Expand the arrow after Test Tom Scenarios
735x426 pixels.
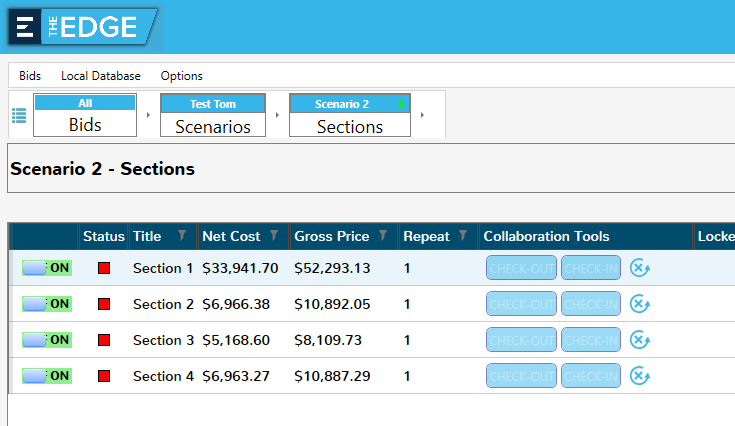coord(277,116)
